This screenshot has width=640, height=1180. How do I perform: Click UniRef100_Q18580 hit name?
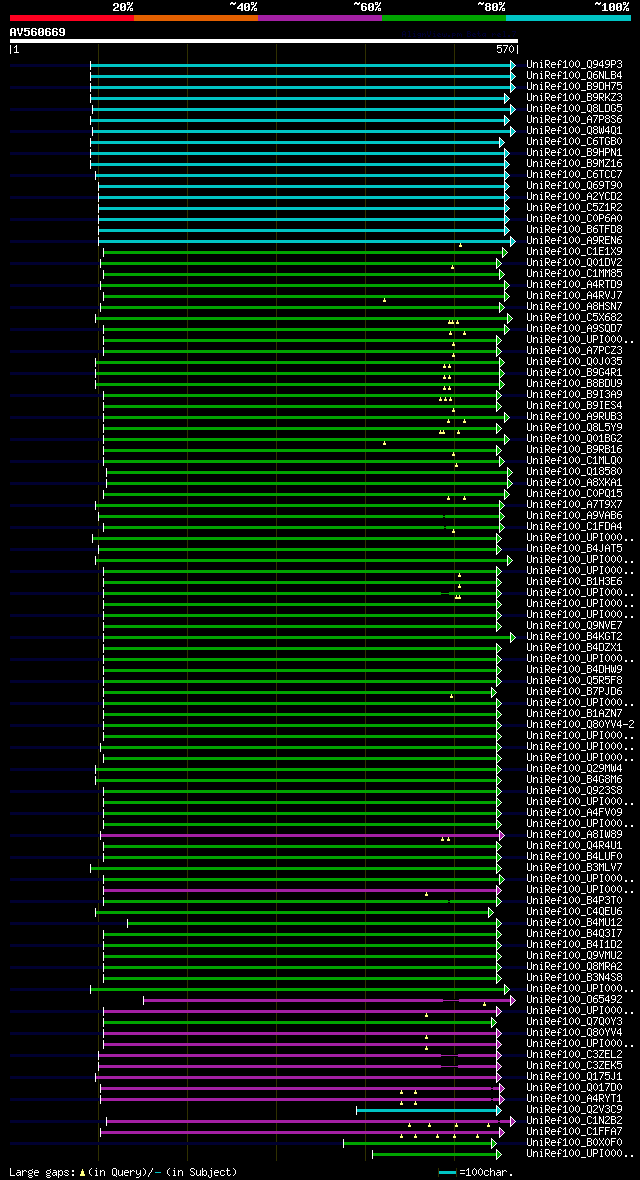[574, 471]
